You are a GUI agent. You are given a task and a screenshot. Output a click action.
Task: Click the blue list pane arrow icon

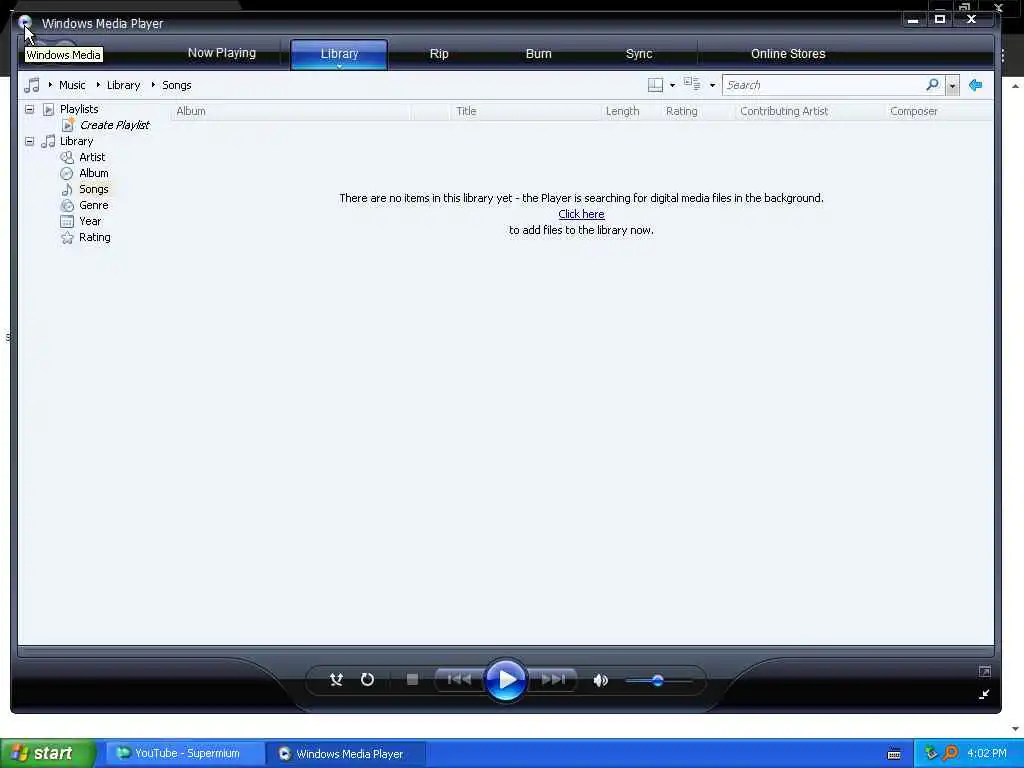click(x=976, y=85)
